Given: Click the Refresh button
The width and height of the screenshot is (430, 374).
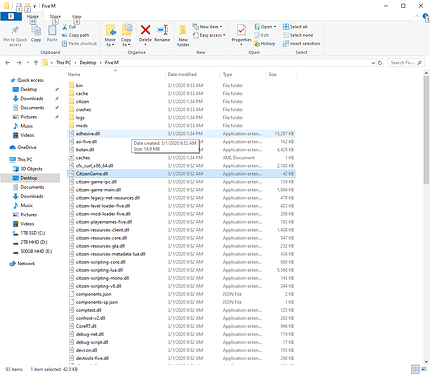Looking at the screenshot, I should click(380, 63).
